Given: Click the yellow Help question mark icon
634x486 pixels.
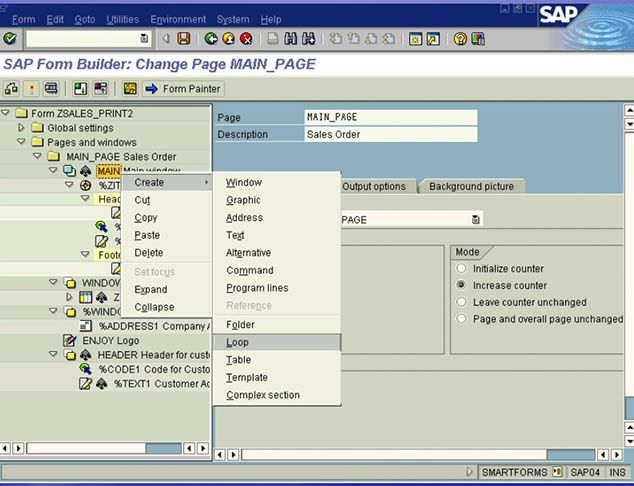Looking at the screenshot, I should click(460, 39).
